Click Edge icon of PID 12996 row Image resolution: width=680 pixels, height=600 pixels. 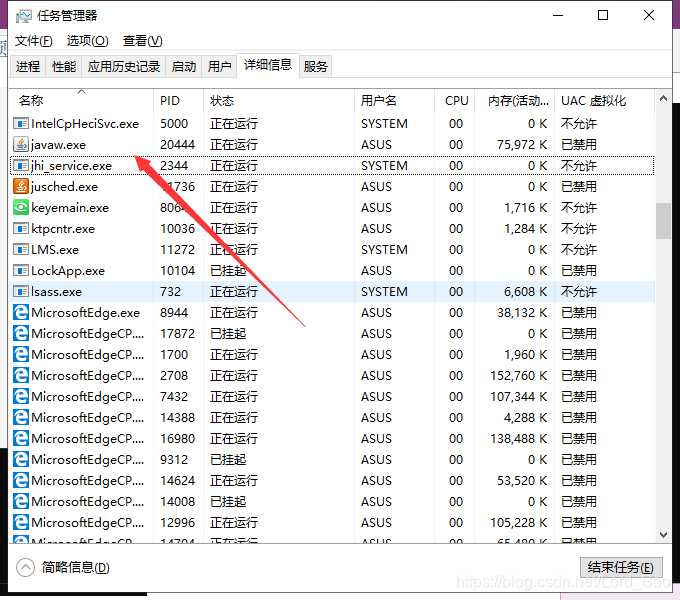[20, 522]
